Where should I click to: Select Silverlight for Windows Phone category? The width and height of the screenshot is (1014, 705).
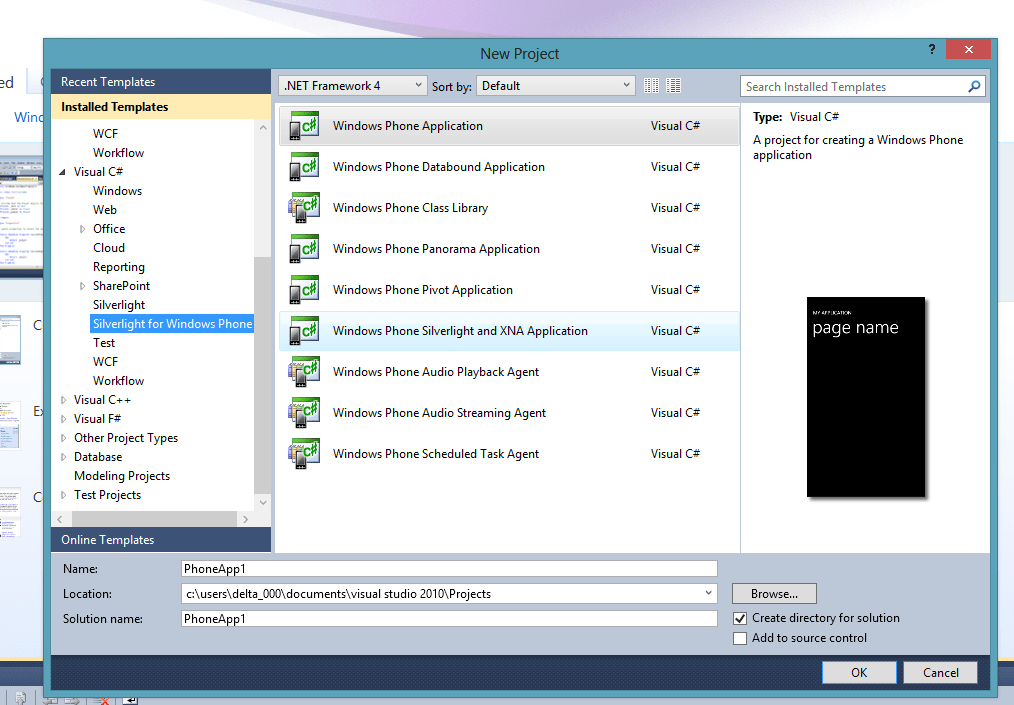tap(172, 324)
